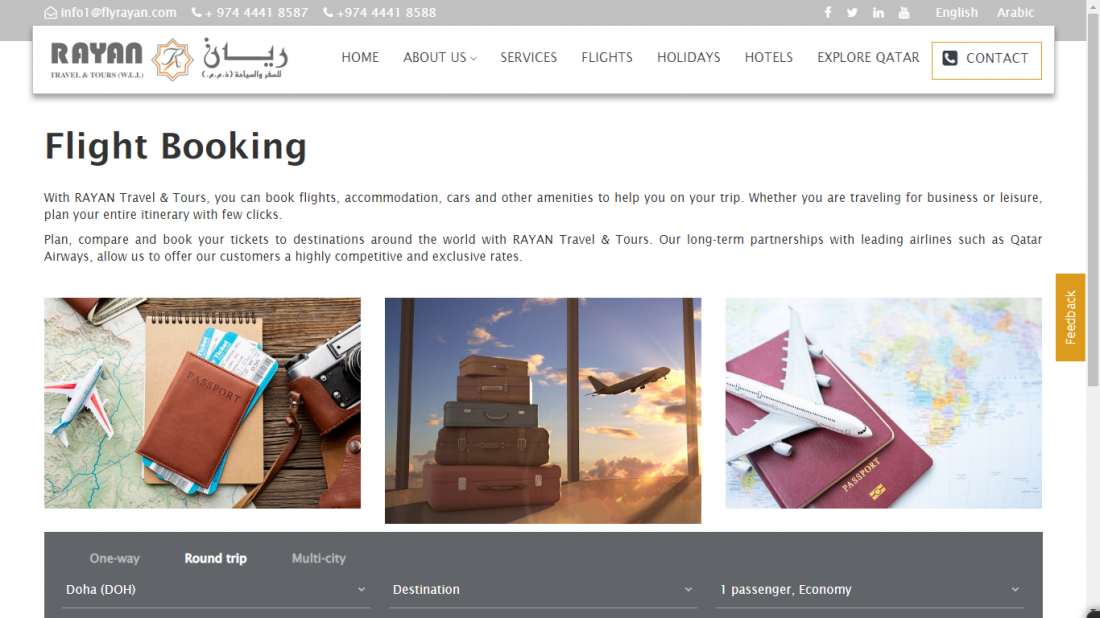Screen dimensions: 1100x618
Task: Open the YouTube social icon
Action: pos(904,13)
